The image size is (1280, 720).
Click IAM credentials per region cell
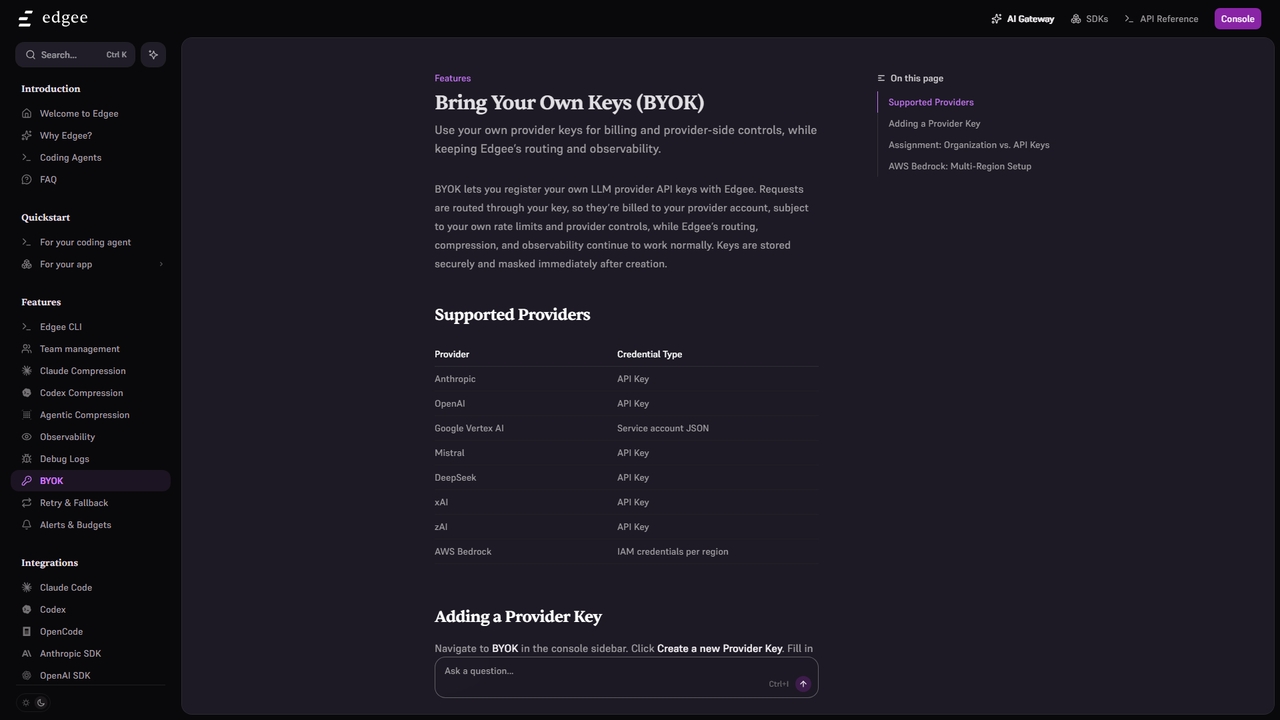coord(673,552)
